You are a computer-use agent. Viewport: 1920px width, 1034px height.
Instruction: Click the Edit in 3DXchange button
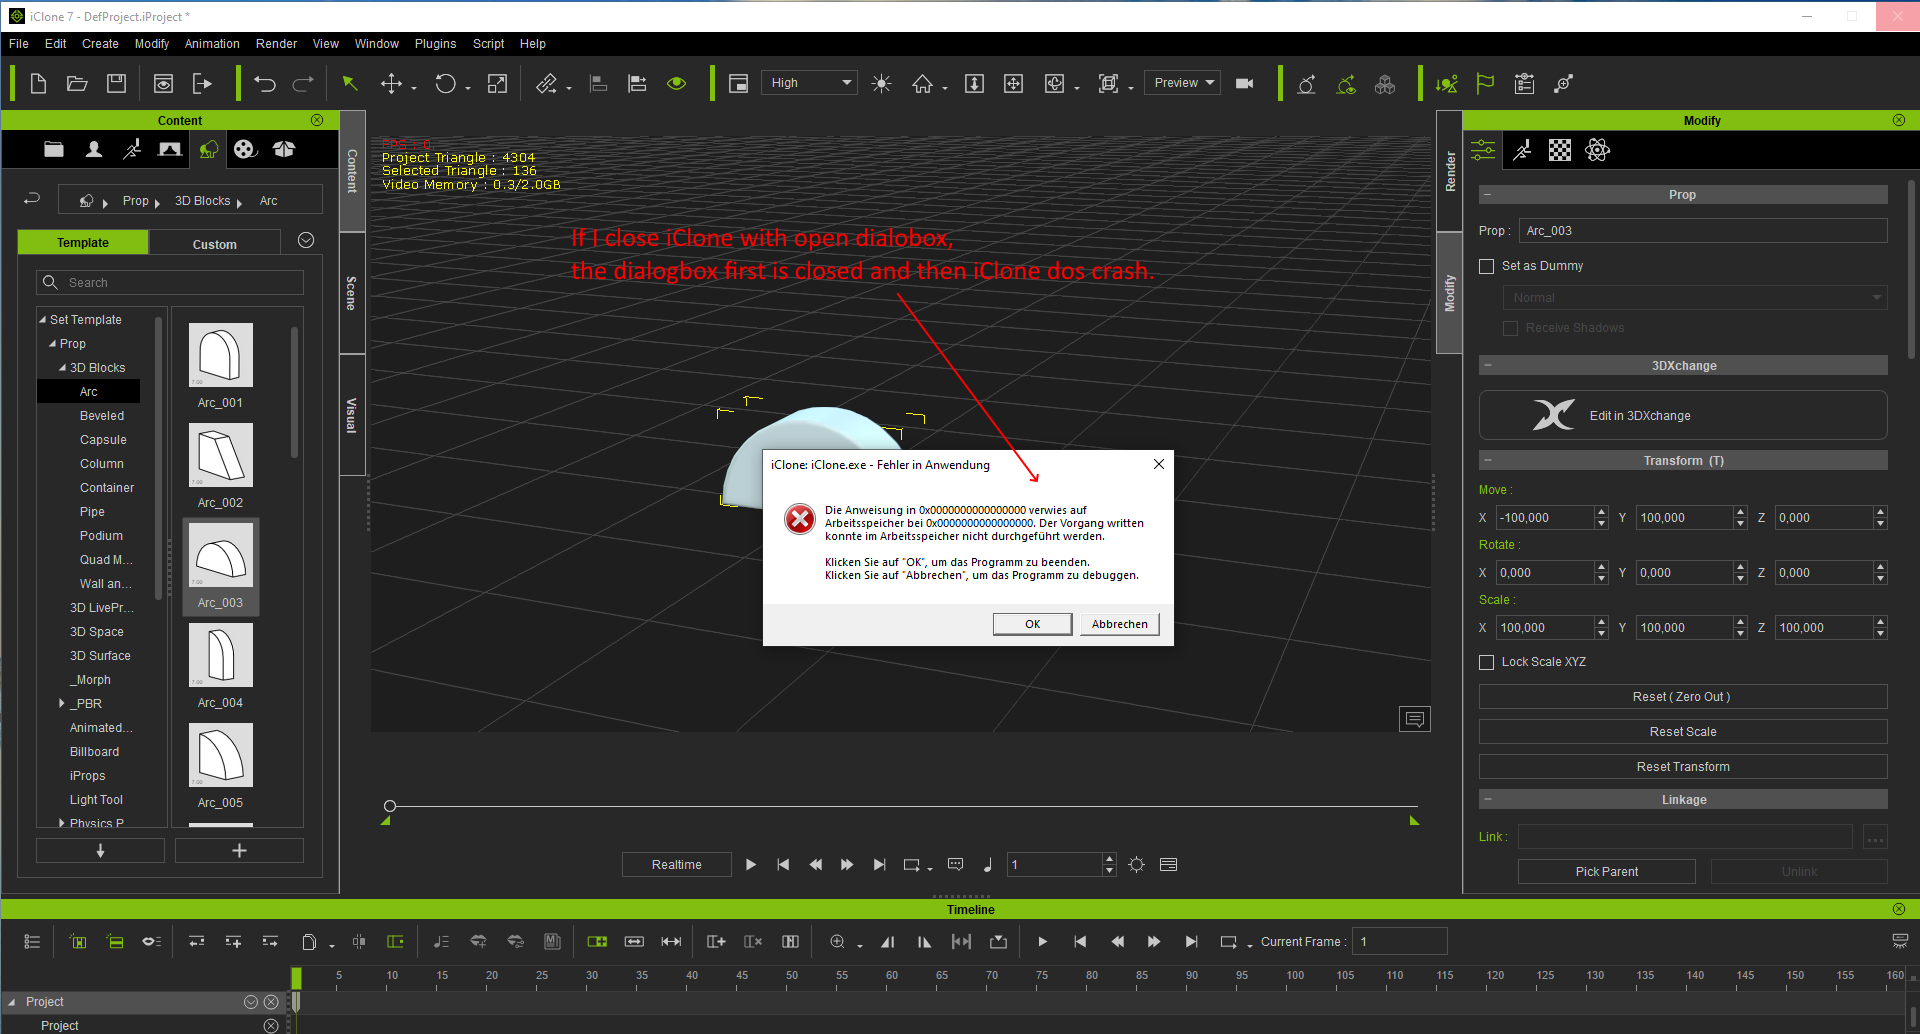[1683, 415]
